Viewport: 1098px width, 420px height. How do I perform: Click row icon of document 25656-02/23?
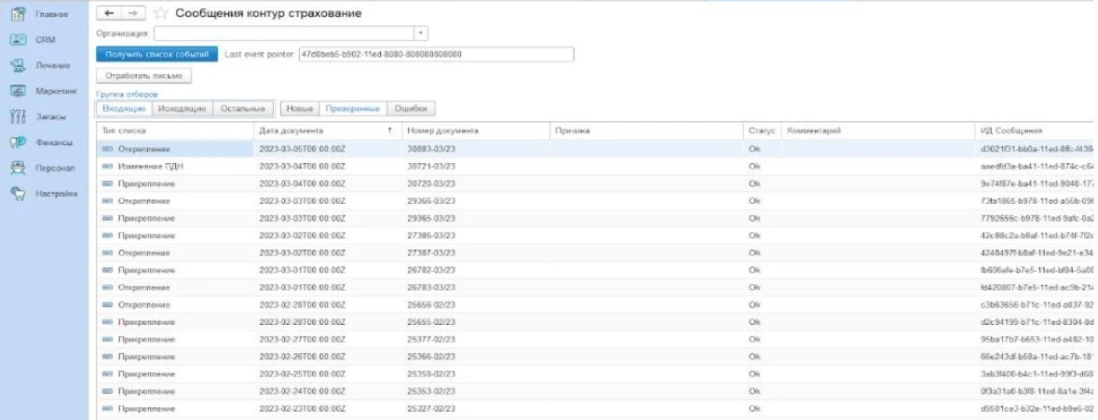(x=108, y=304)
